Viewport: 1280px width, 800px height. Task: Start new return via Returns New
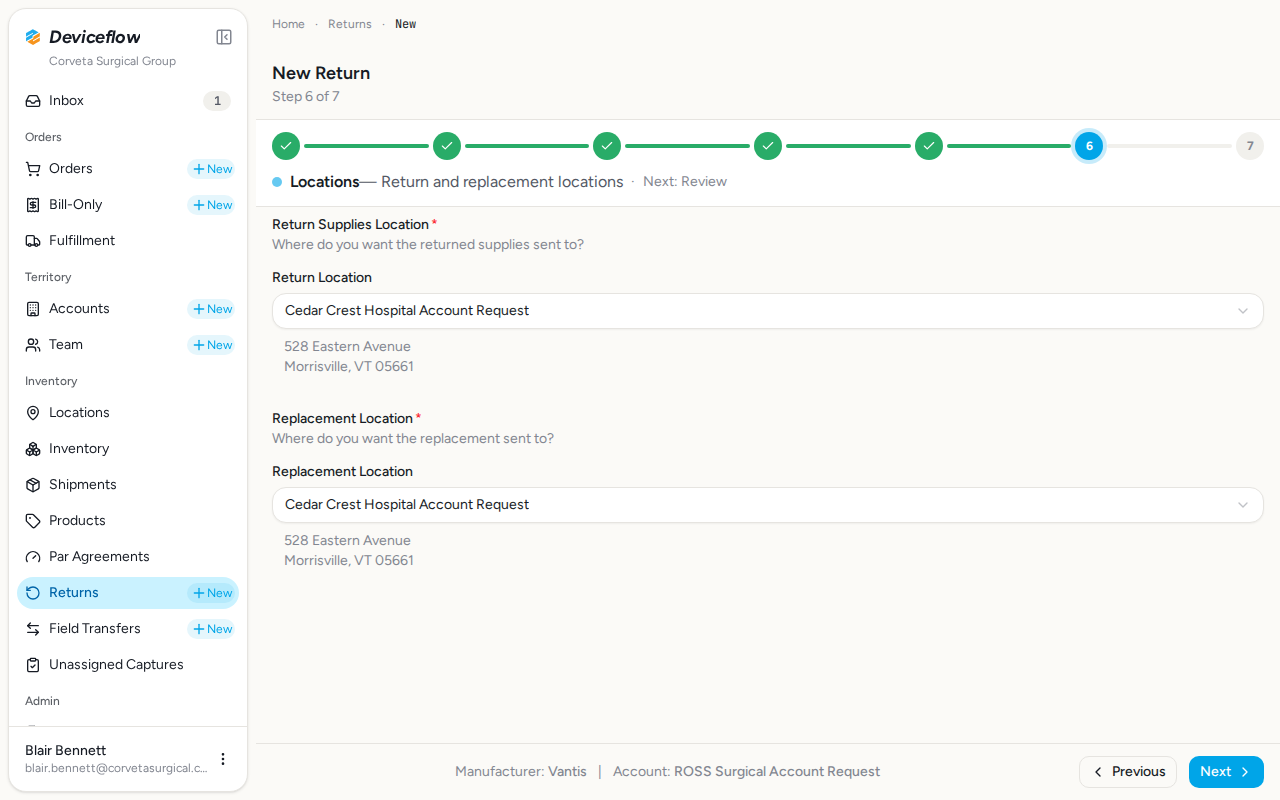pyautogui.click(x=211, y=593)
